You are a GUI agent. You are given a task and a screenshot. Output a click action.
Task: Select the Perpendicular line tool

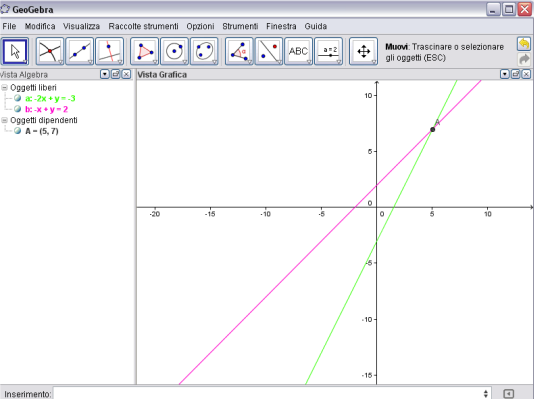coord(109,51)
